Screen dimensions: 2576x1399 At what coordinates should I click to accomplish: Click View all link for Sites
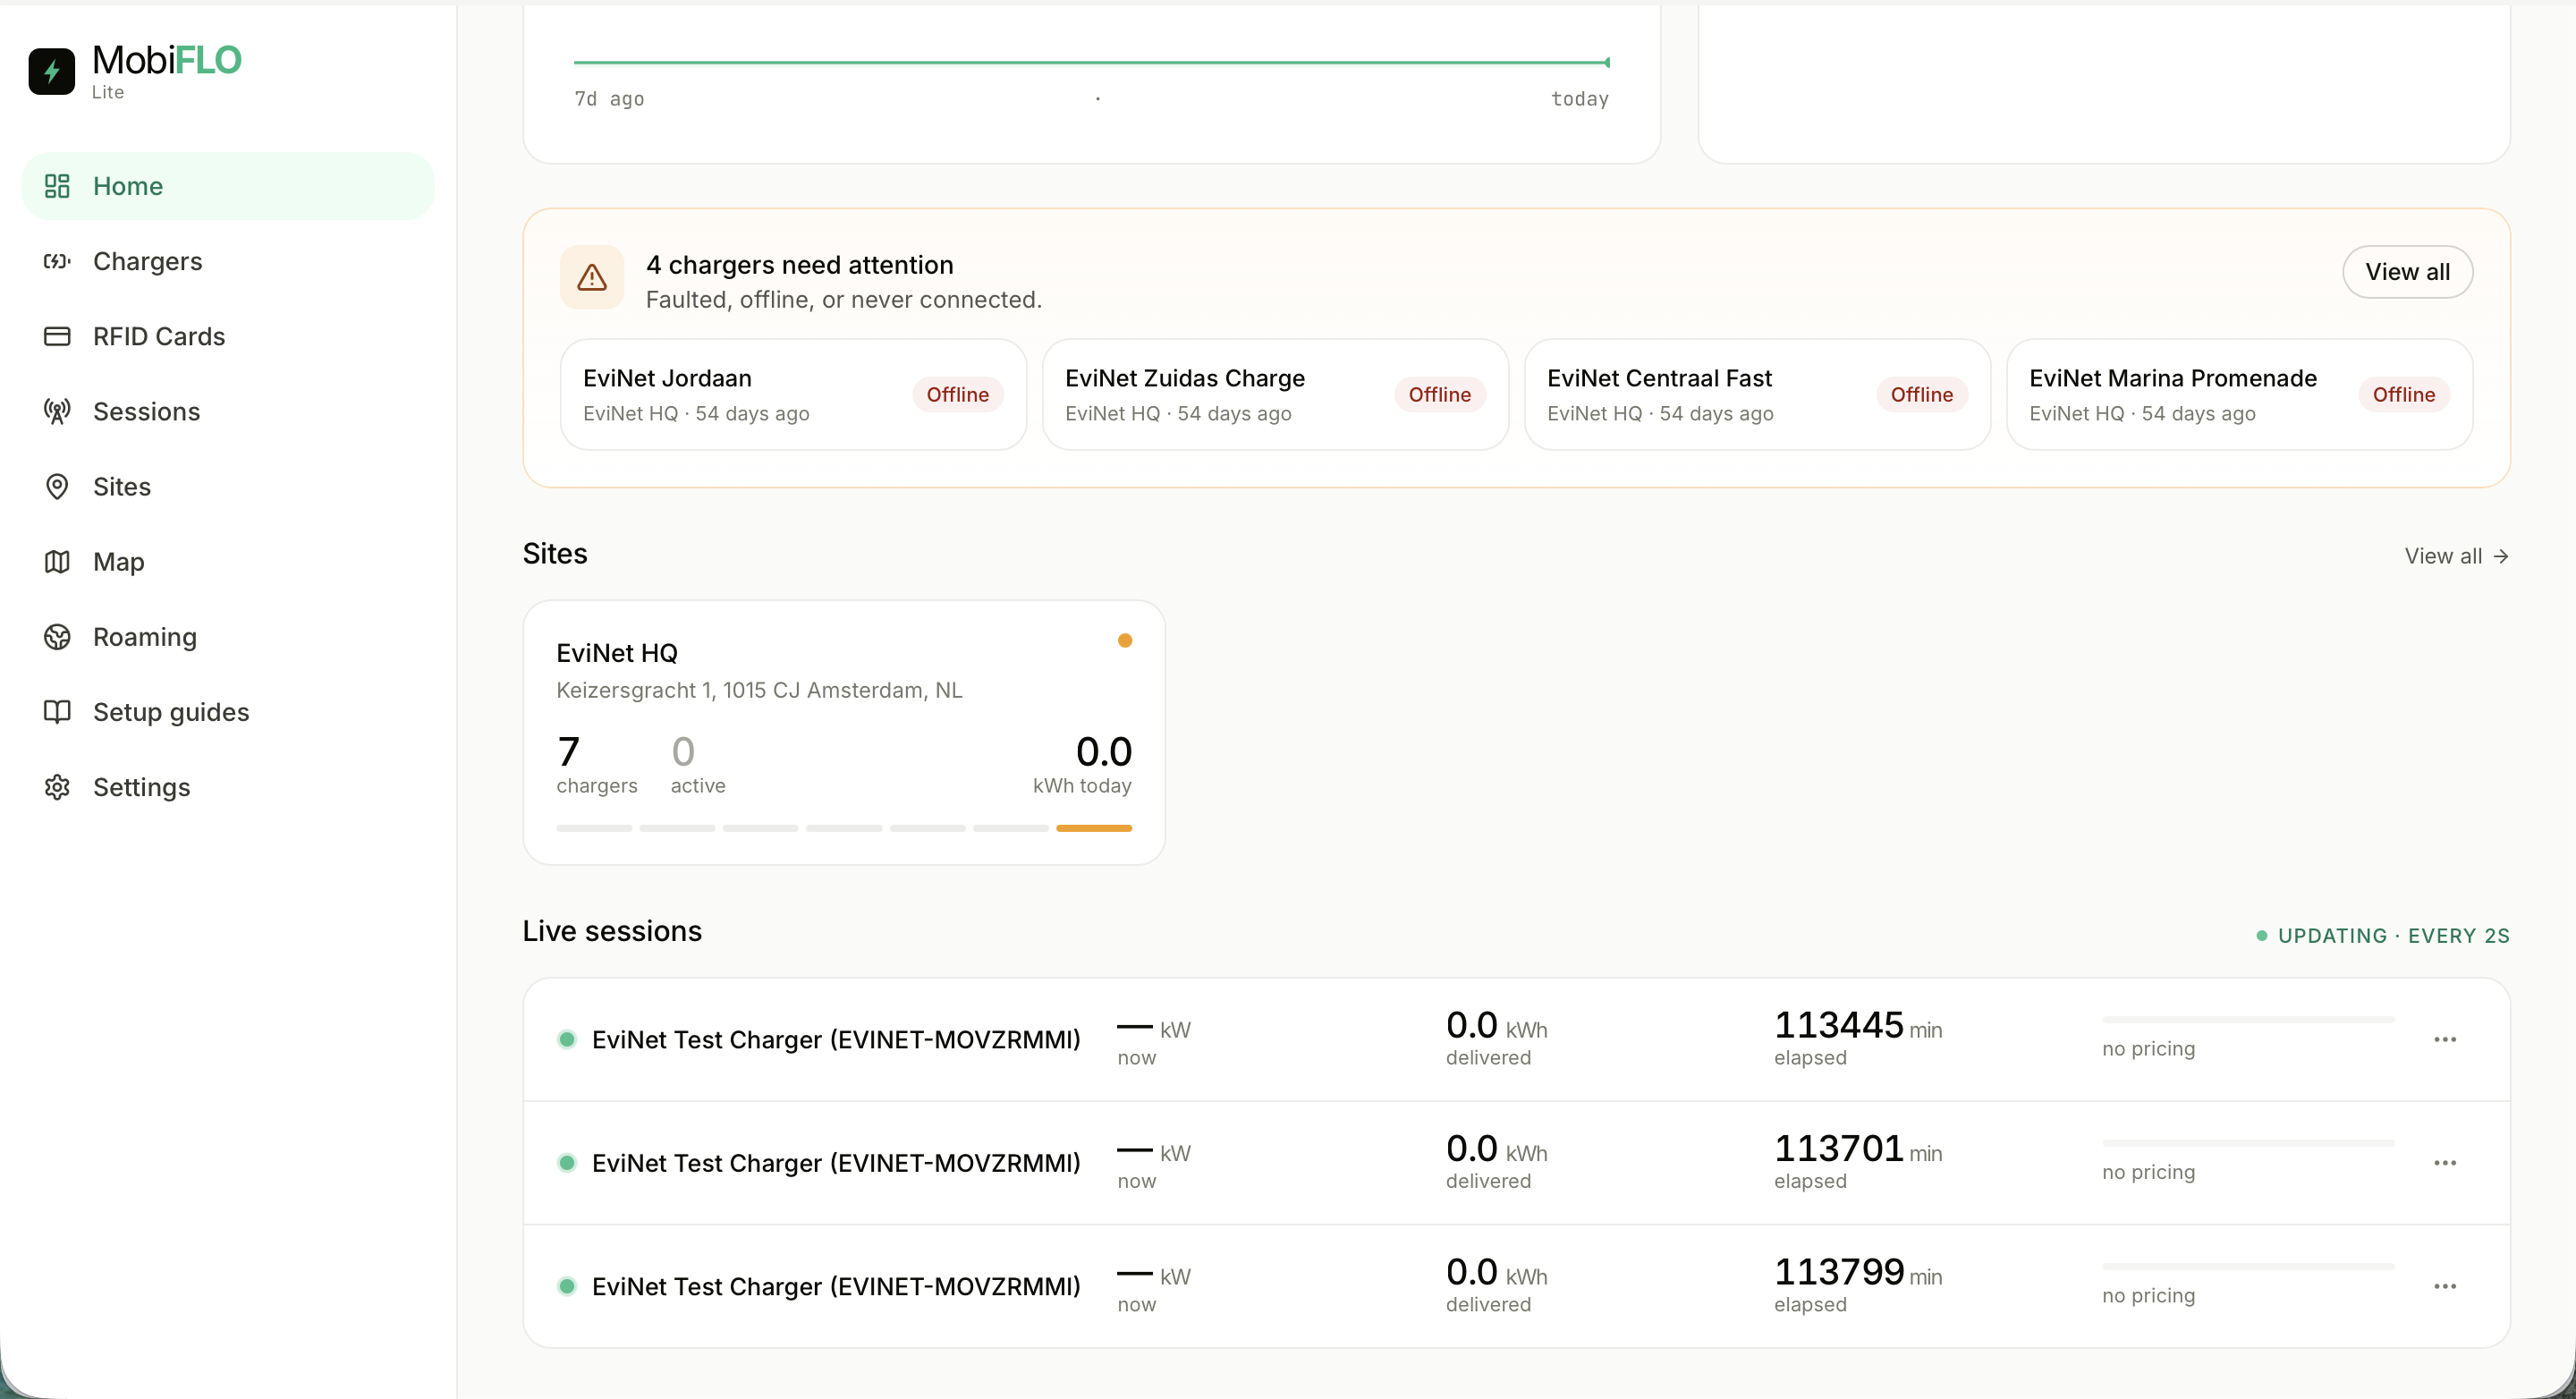coord(2456,556)
